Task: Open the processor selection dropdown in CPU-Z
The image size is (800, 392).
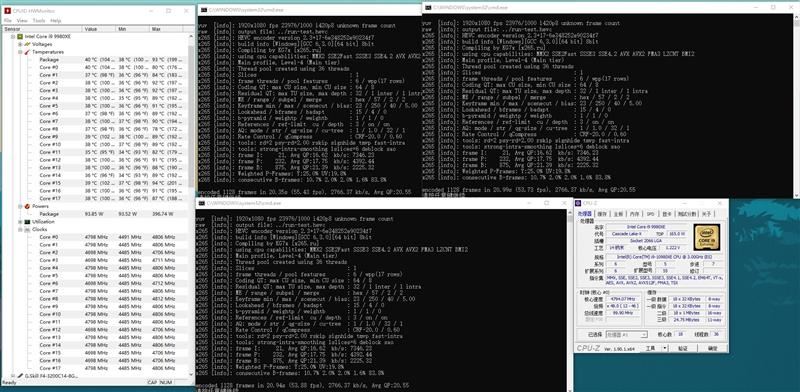Action: coord(627,334)
